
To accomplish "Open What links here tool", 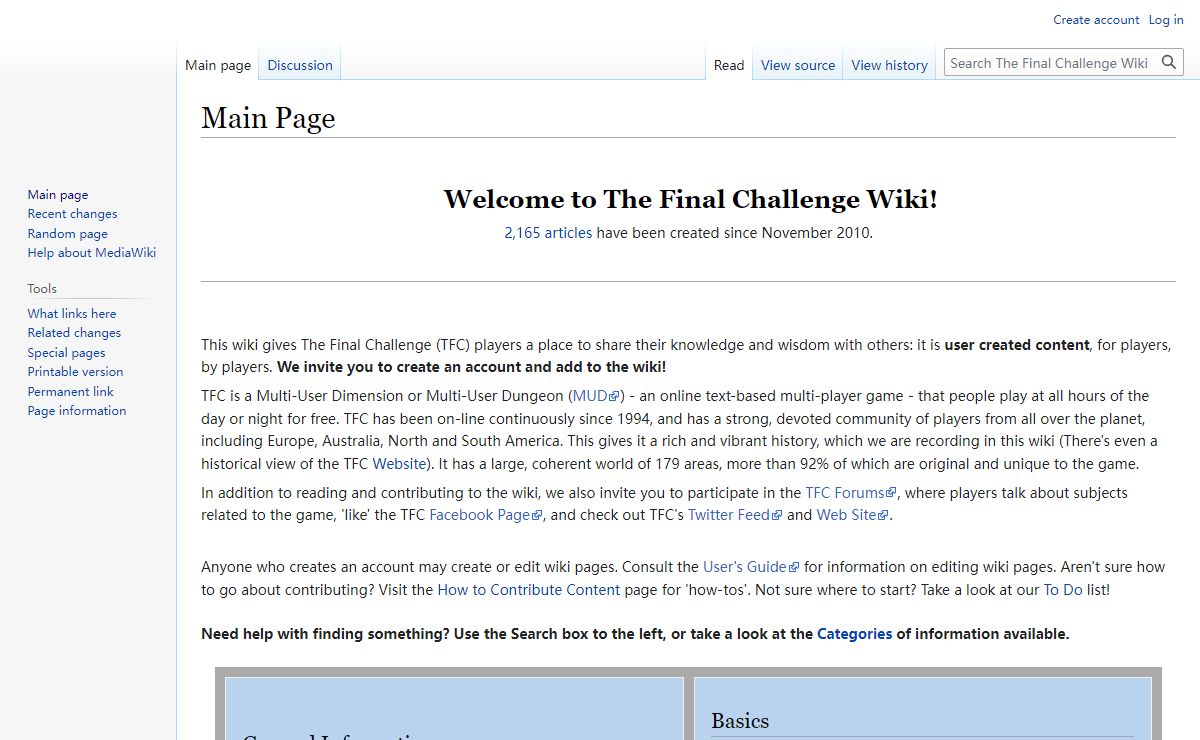I will point(72,314).
